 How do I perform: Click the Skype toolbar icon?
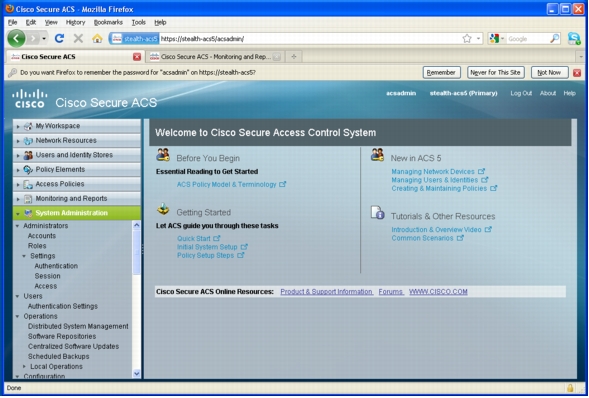click(x=574, y=38)
